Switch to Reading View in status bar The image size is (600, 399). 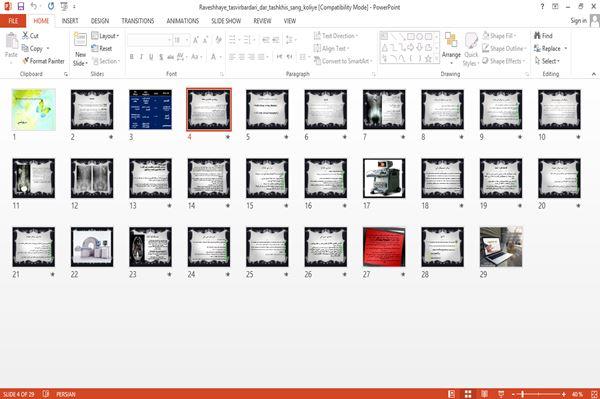484,394
